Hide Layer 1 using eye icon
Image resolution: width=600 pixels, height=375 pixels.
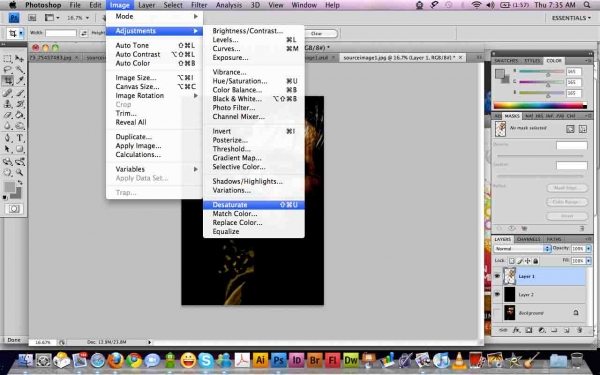tap(497, 276)
